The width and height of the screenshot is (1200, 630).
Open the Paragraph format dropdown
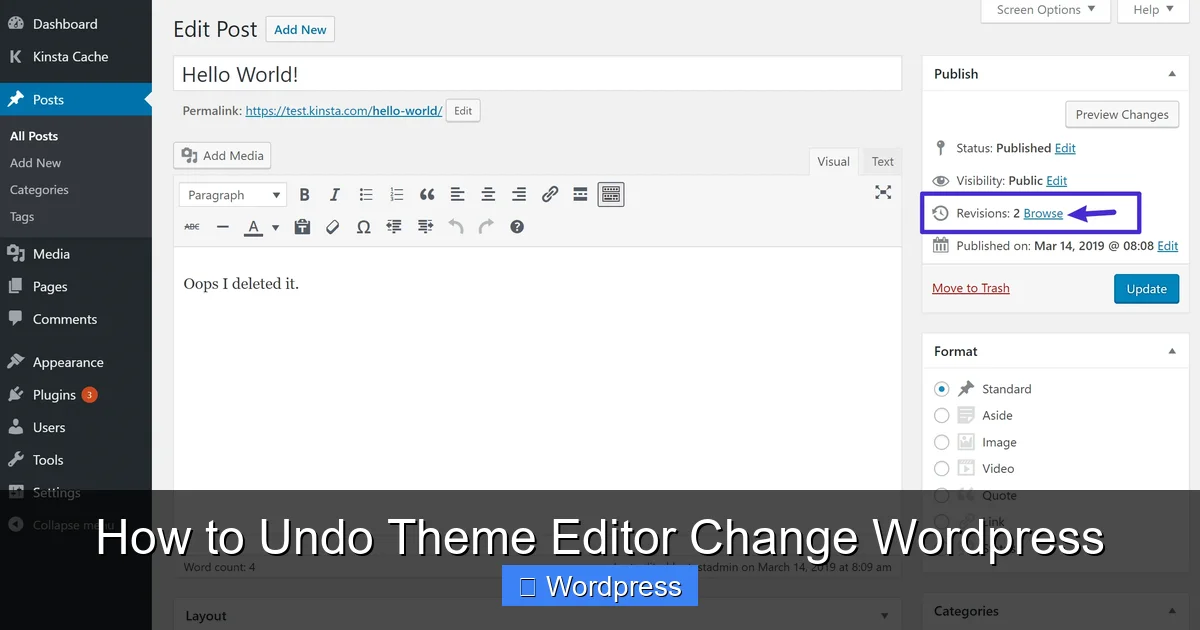(233, 195)
